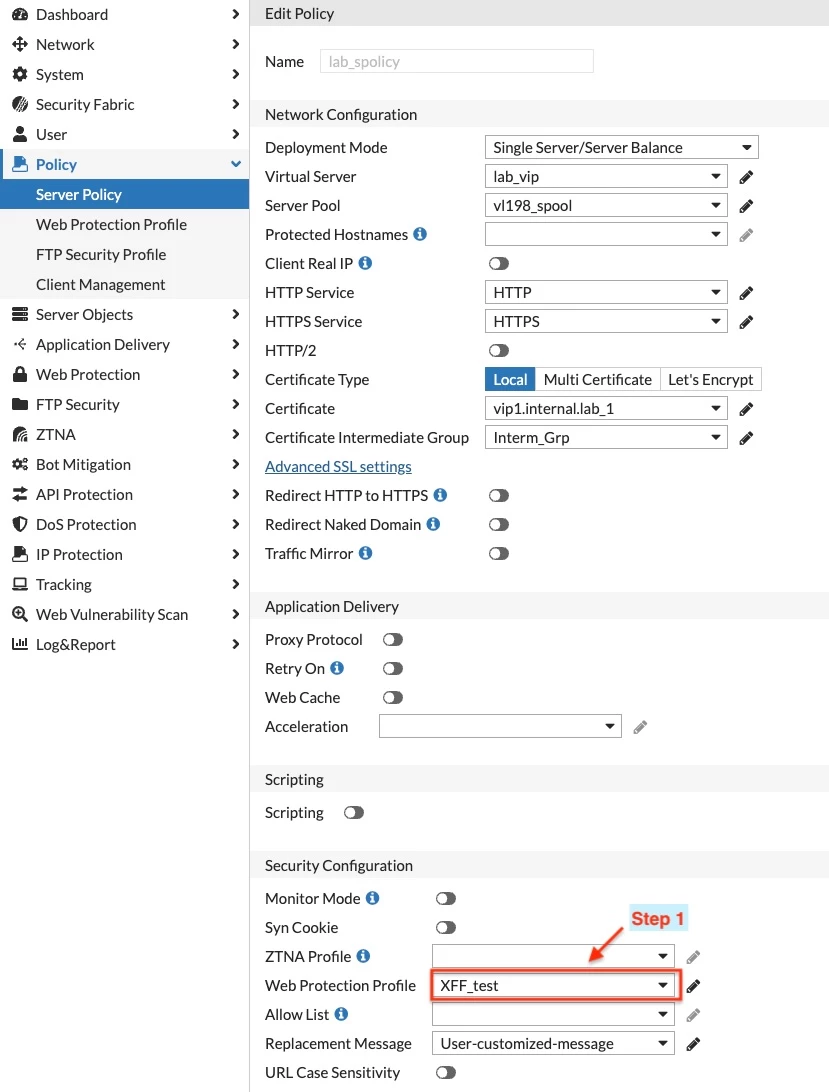Click the Network sidebar icon
829x1092 pixels.
(20, 44)
